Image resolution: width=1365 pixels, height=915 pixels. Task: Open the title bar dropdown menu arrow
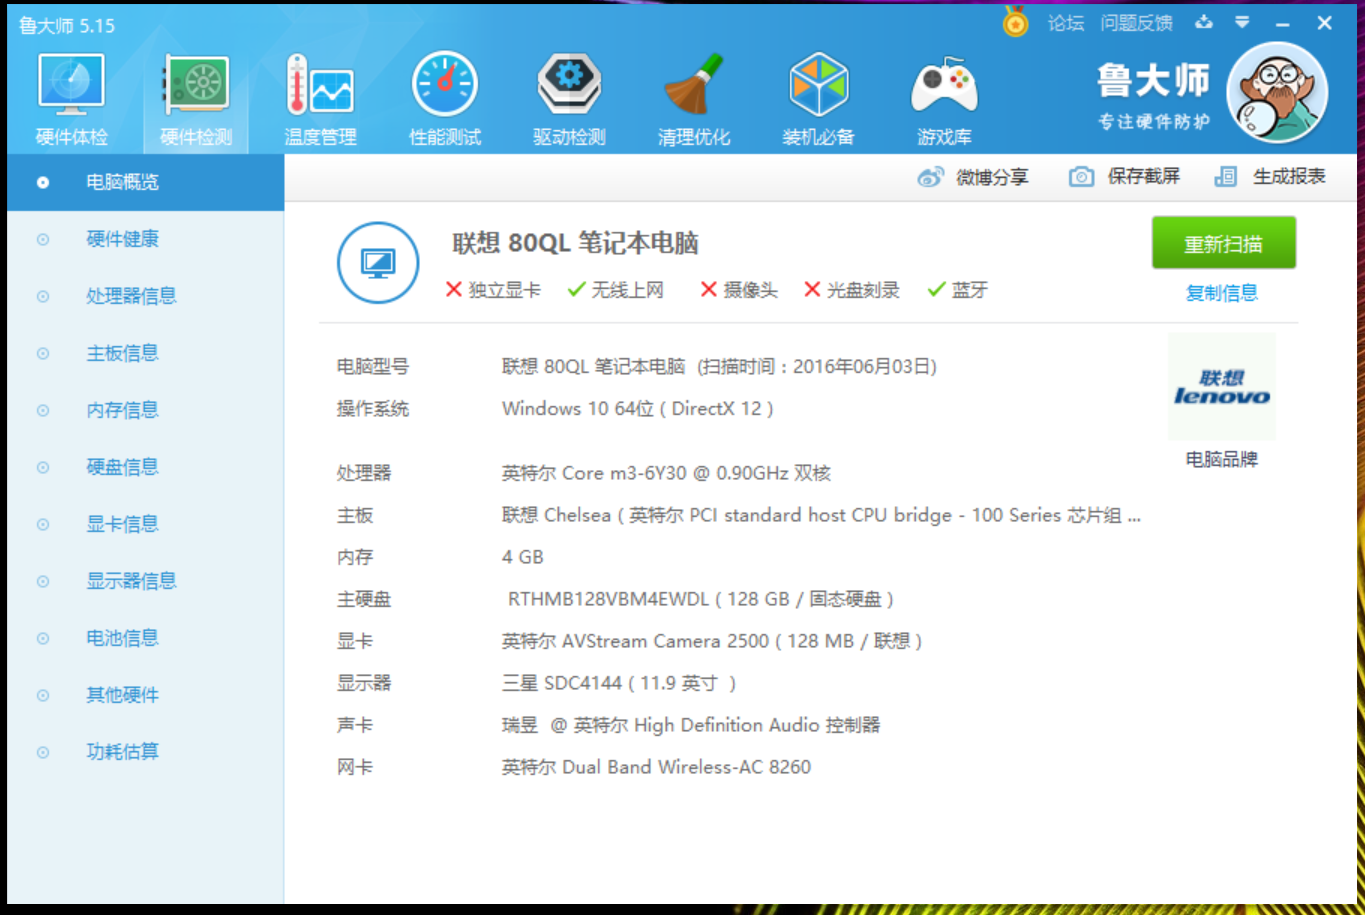1242,22
